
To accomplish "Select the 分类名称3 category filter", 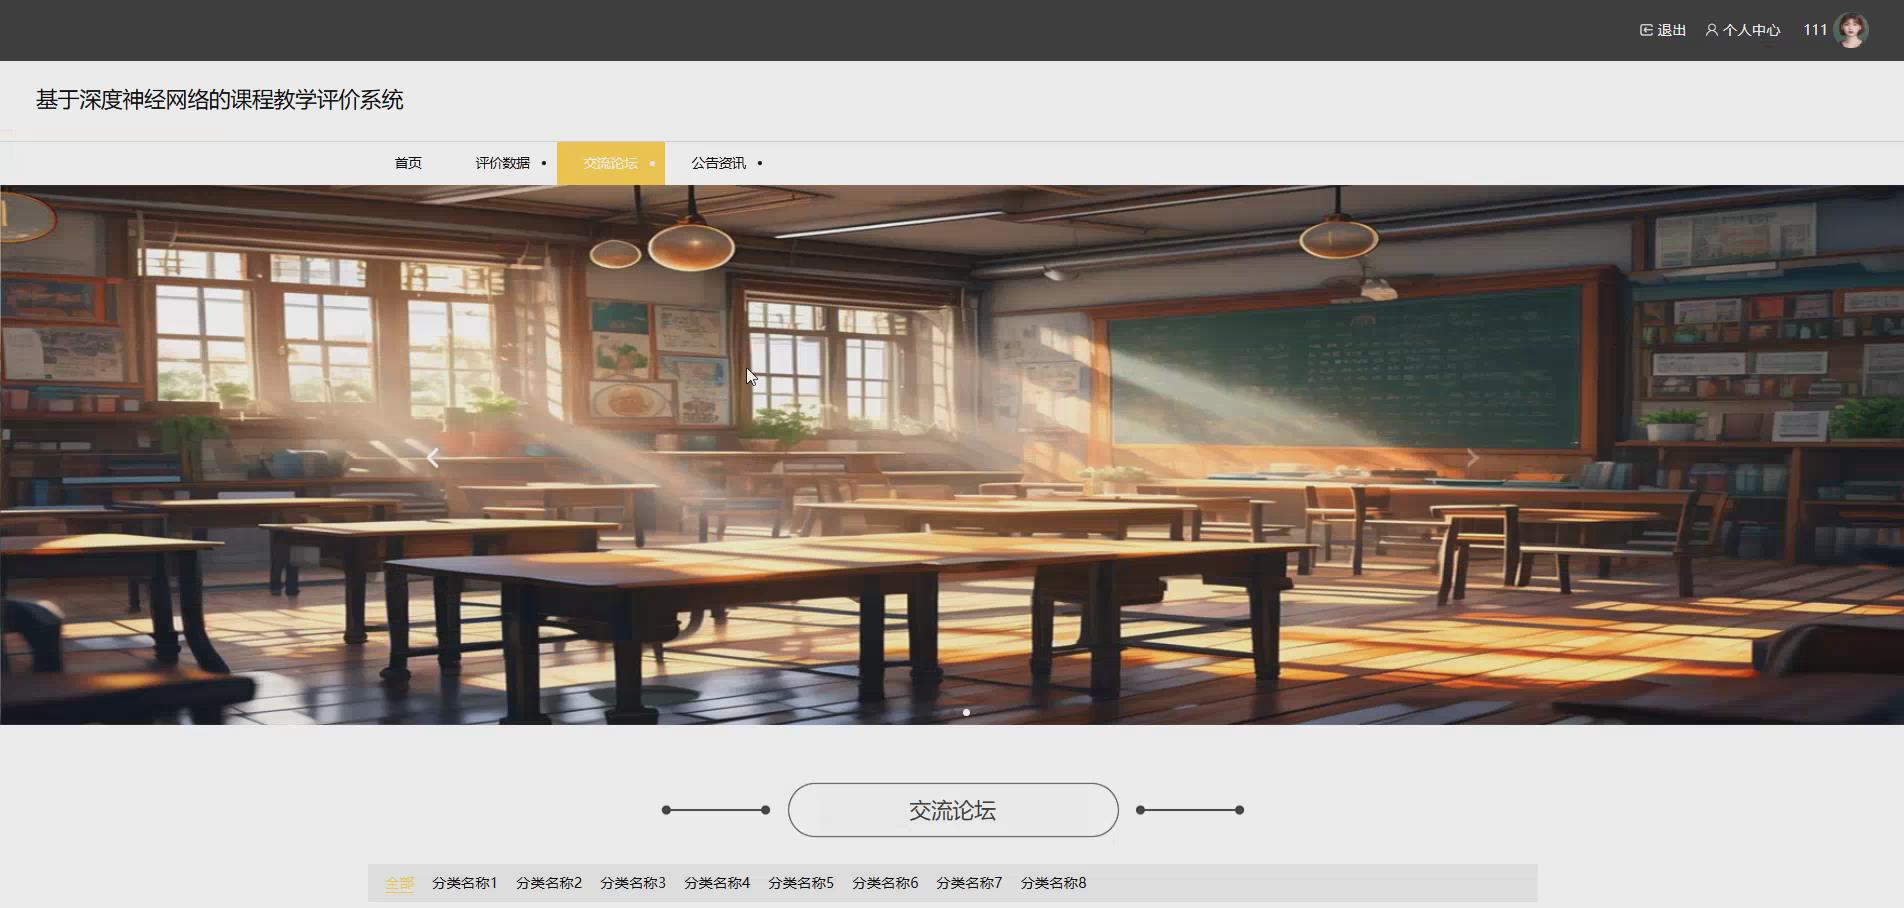I will click(x=632, y=883).
